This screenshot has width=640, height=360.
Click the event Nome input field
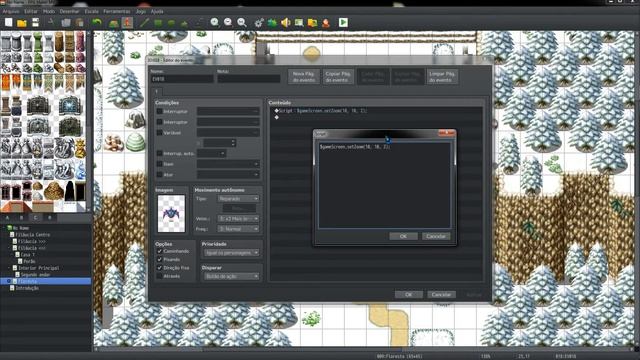[x=182, y=79]
